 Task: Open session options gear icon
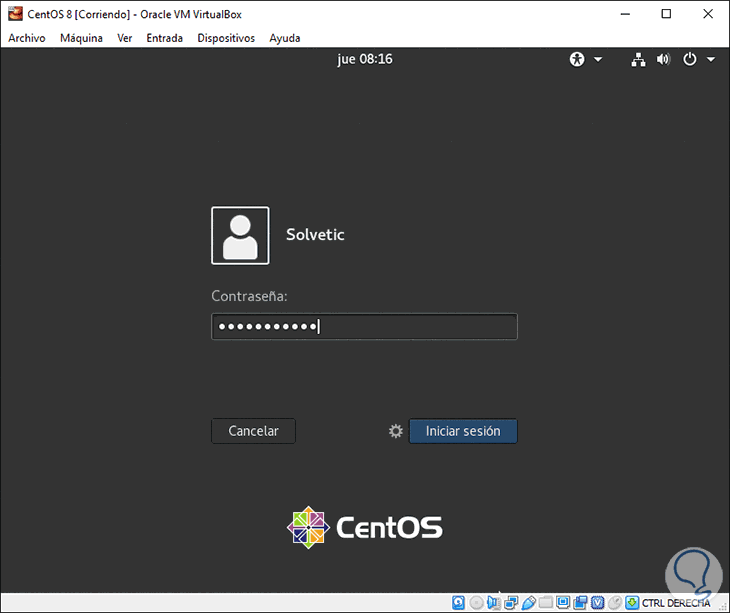396,431
